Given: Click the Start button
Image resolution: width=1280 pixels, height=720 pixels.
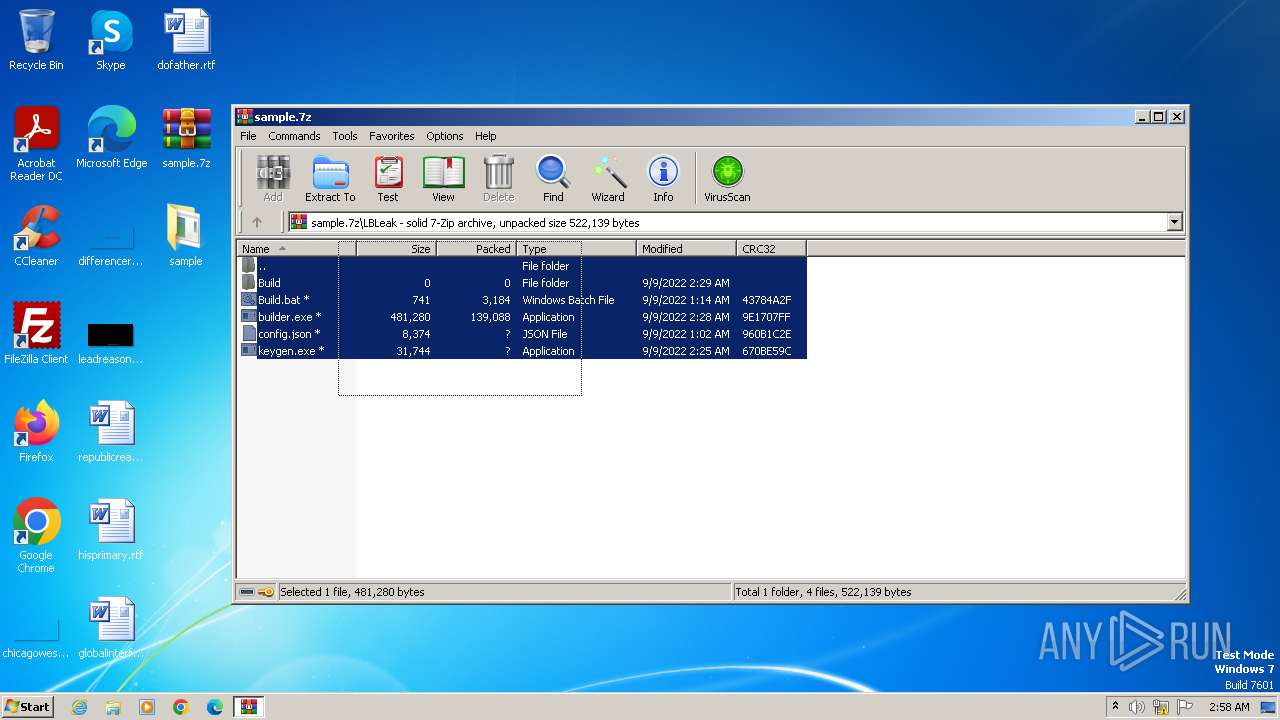Looking at the screenshot, I should (28, 706).
